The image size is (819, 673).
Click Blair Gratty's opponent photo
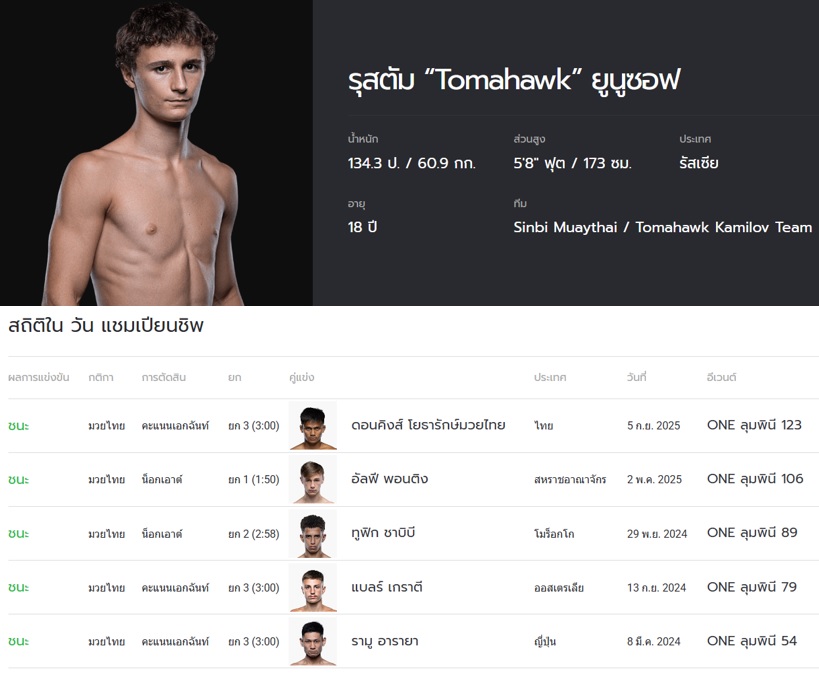click(x=313, y=587)
